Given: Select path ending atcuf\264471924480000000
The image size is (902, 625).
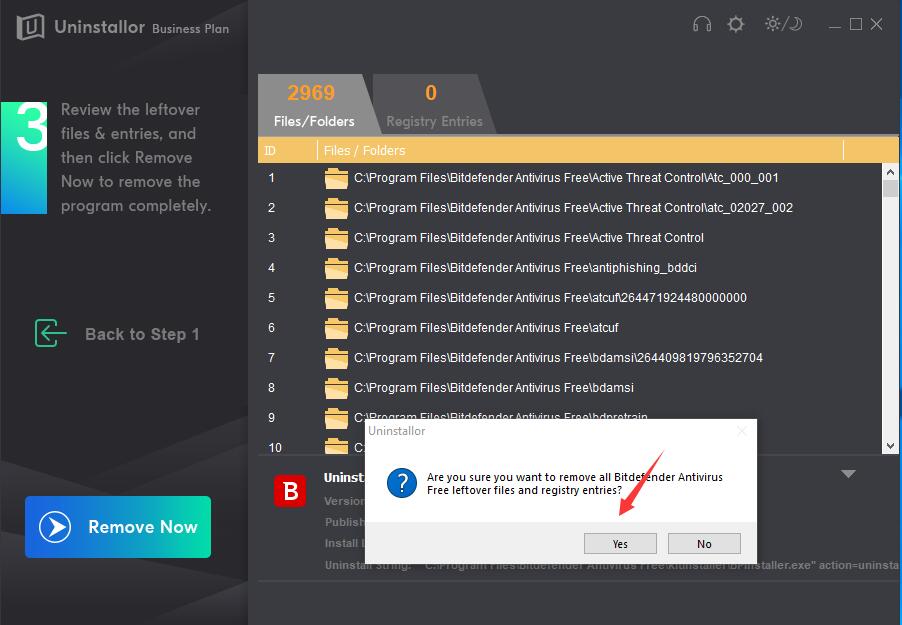Looking at the screenshot, I should click(551, 298).
